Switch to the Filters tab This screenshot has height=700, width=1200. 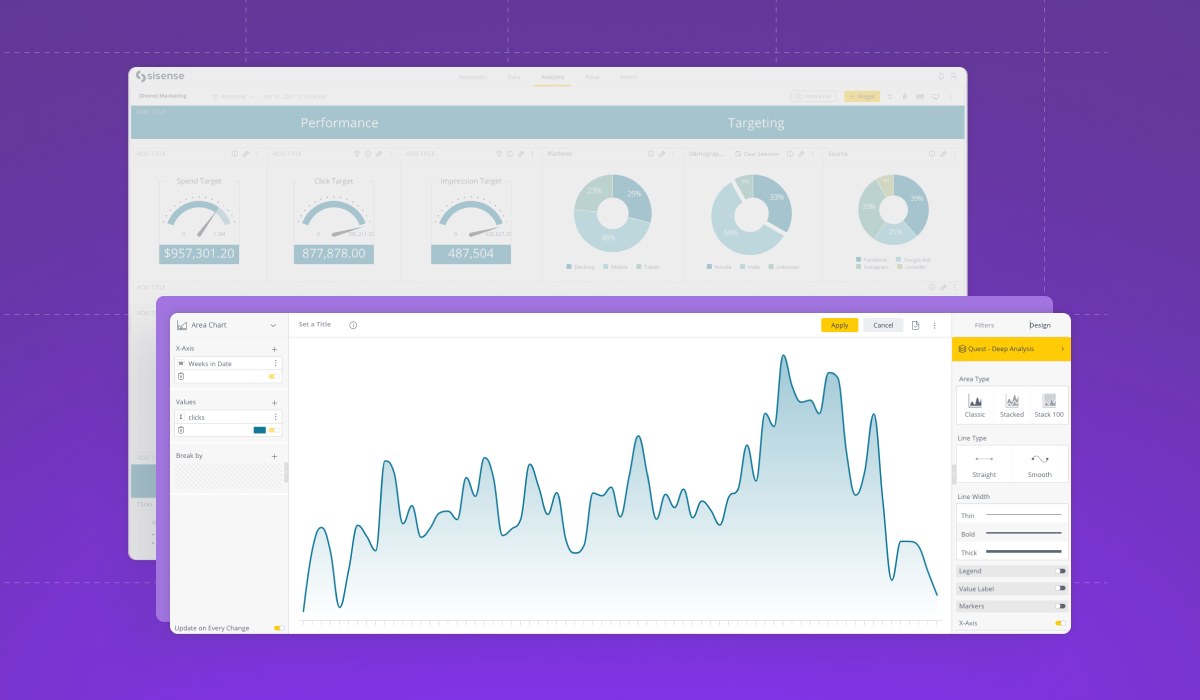pos(984,325)
